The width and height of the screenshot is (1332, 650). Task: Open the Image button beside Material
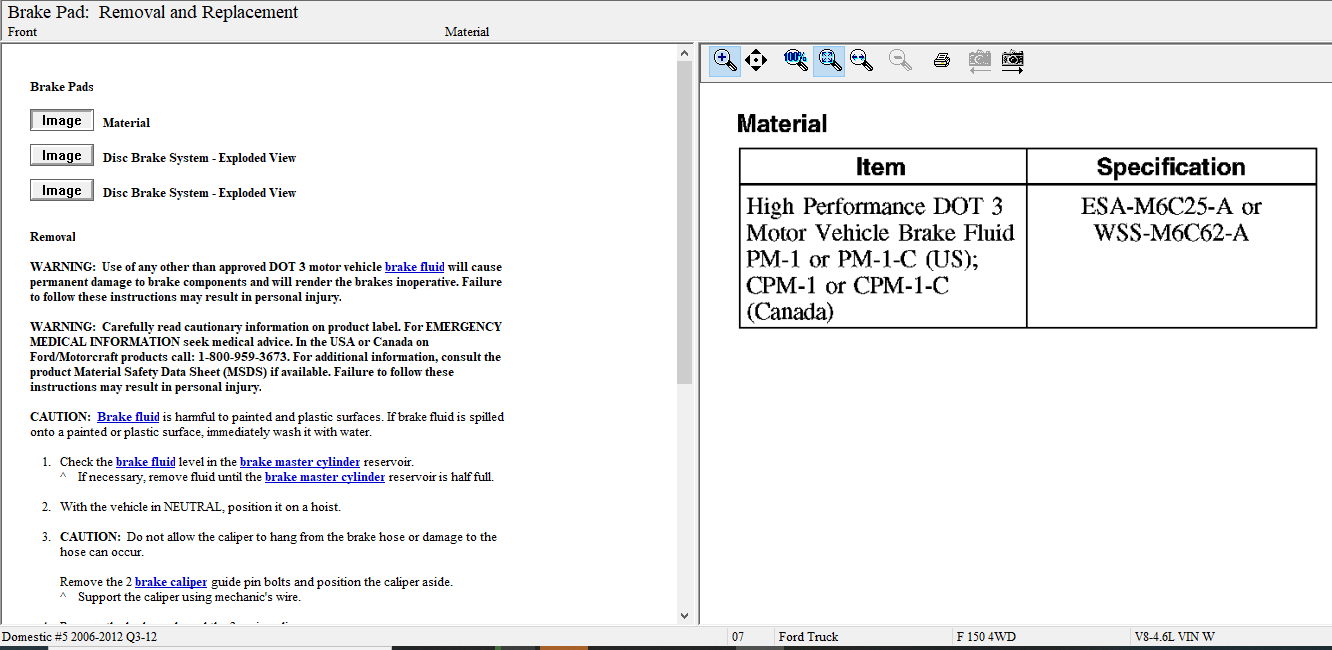pyautogui.click(x=61, y=121)
